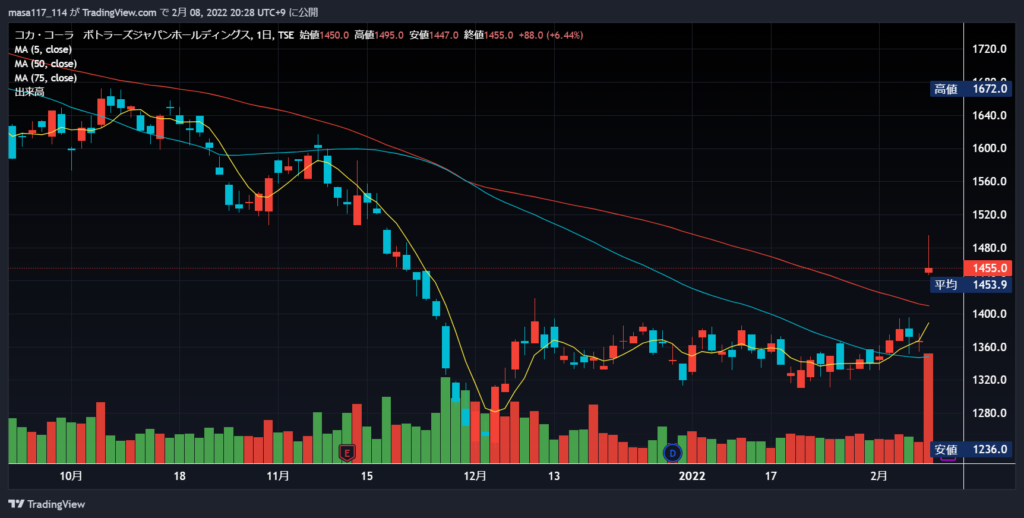Click the 安値1447.0 value in the header
Viewport: 1024px width, 518px height.
click(434, 35)
